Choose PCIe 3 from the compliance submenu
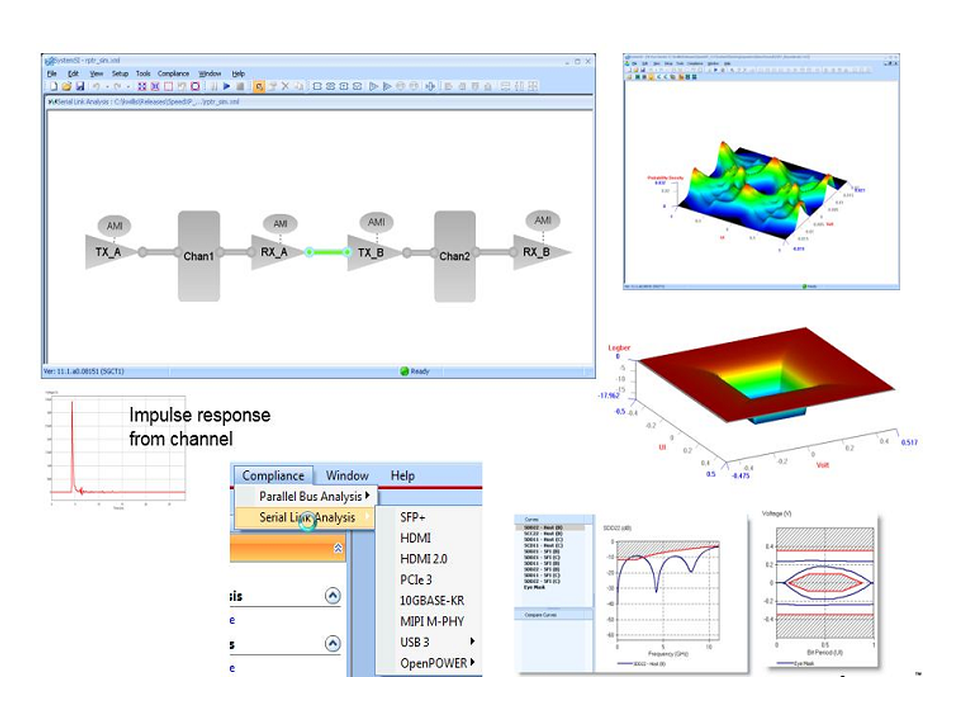 (x=416, y=580)
